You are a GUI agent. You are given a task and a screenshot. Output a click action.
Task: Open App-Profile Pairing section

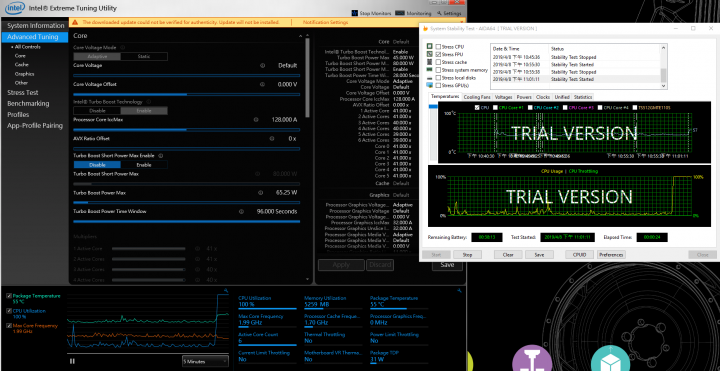[35, 125]
